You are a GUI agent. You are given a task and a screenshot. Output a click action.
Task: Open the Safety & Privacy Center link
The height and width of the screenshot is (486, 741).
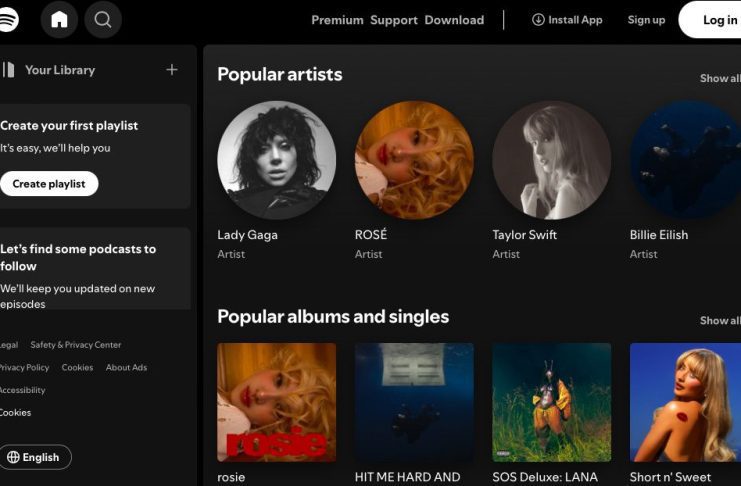(76, 345)
